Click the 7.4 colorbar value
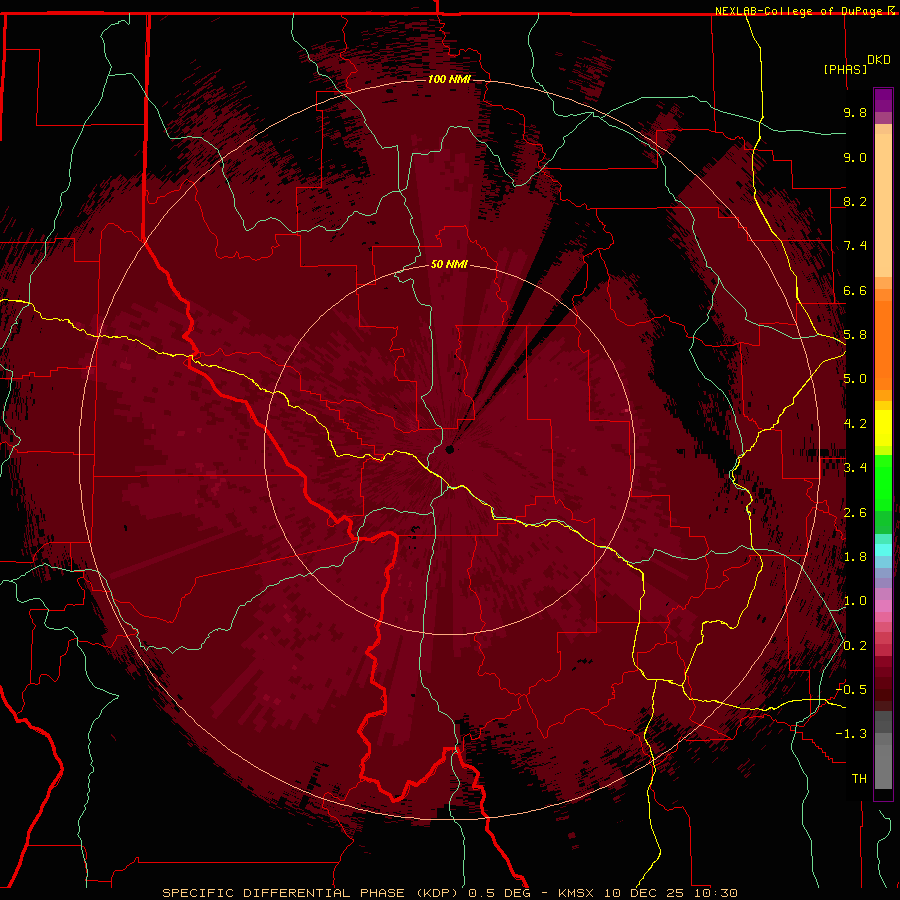The image size is (900, 900). 855,246
